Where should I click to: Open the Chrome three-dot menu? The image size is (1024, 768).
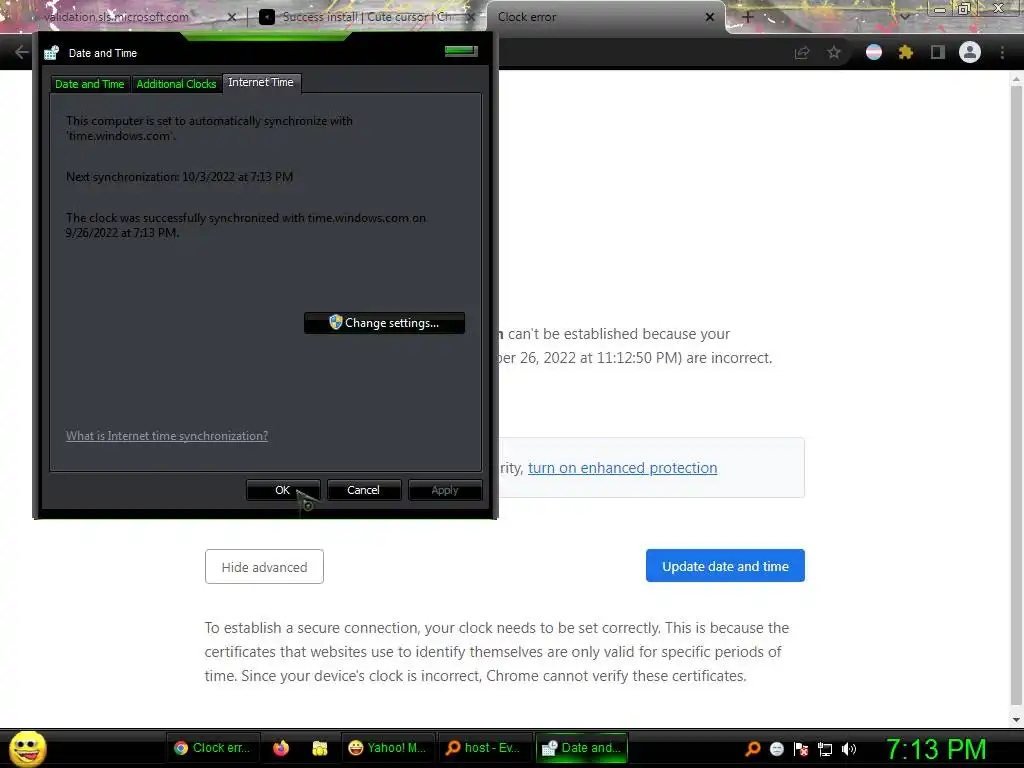1002,52
